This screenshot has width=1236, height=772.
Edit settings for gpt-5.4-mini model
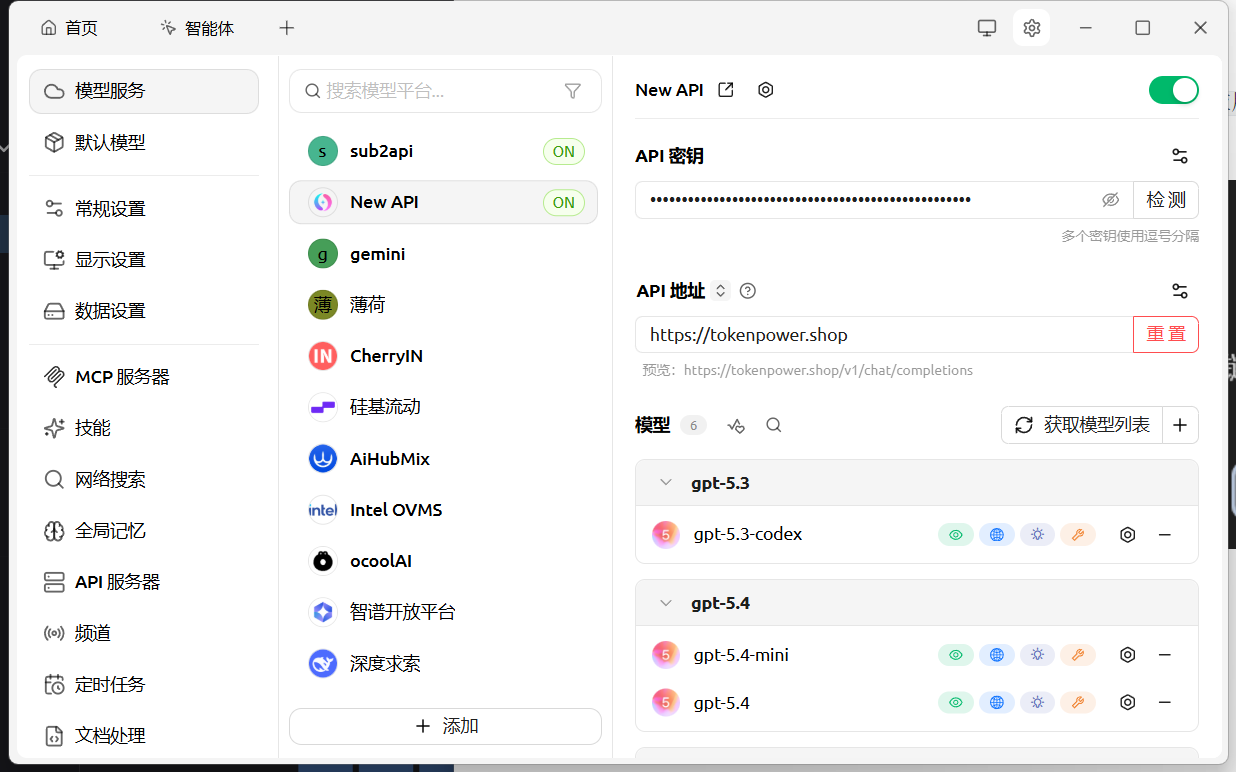coord(1128,655)
